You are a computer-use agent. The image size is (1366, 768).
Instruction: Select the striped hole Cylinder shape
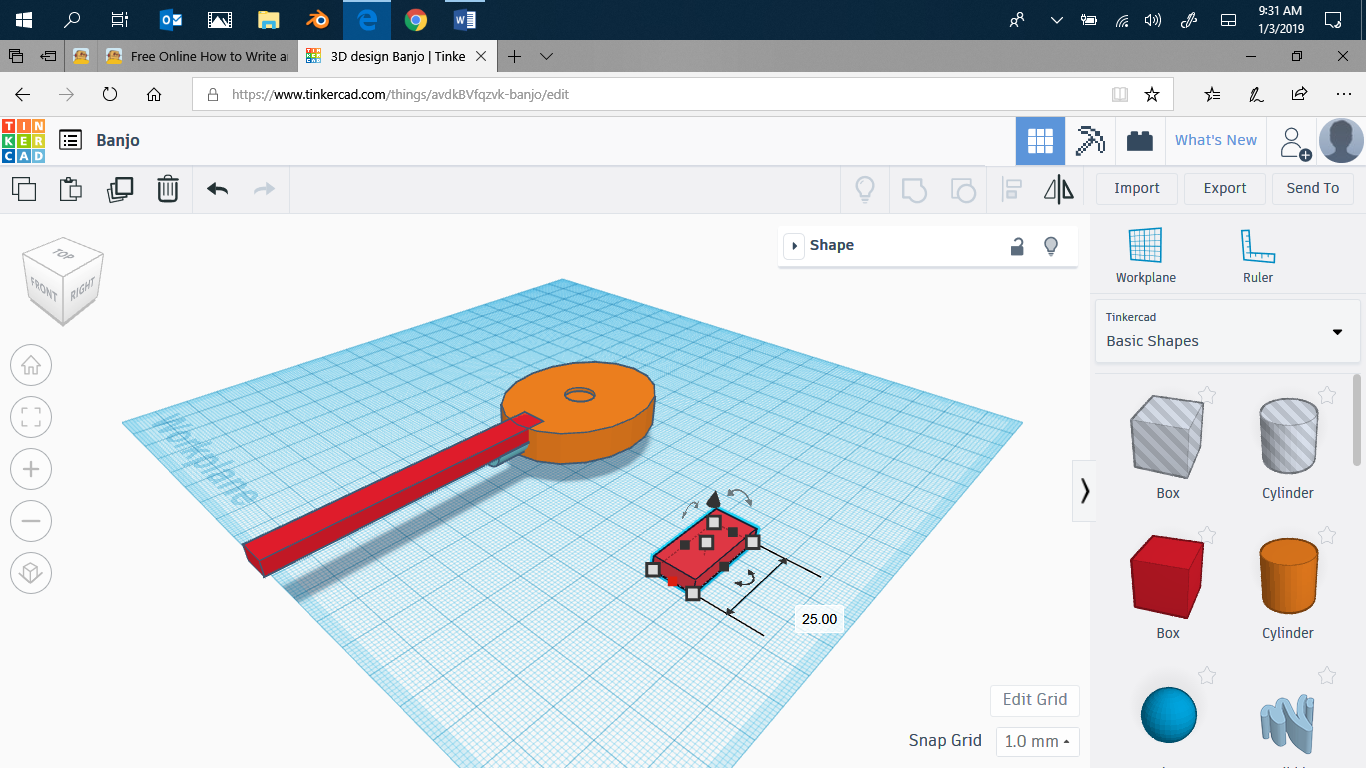(1288, 435)
